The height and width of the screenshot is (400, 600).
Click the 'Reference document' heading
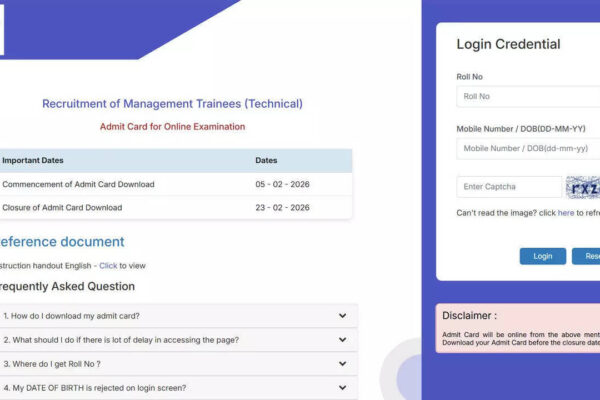coord(62,242)
